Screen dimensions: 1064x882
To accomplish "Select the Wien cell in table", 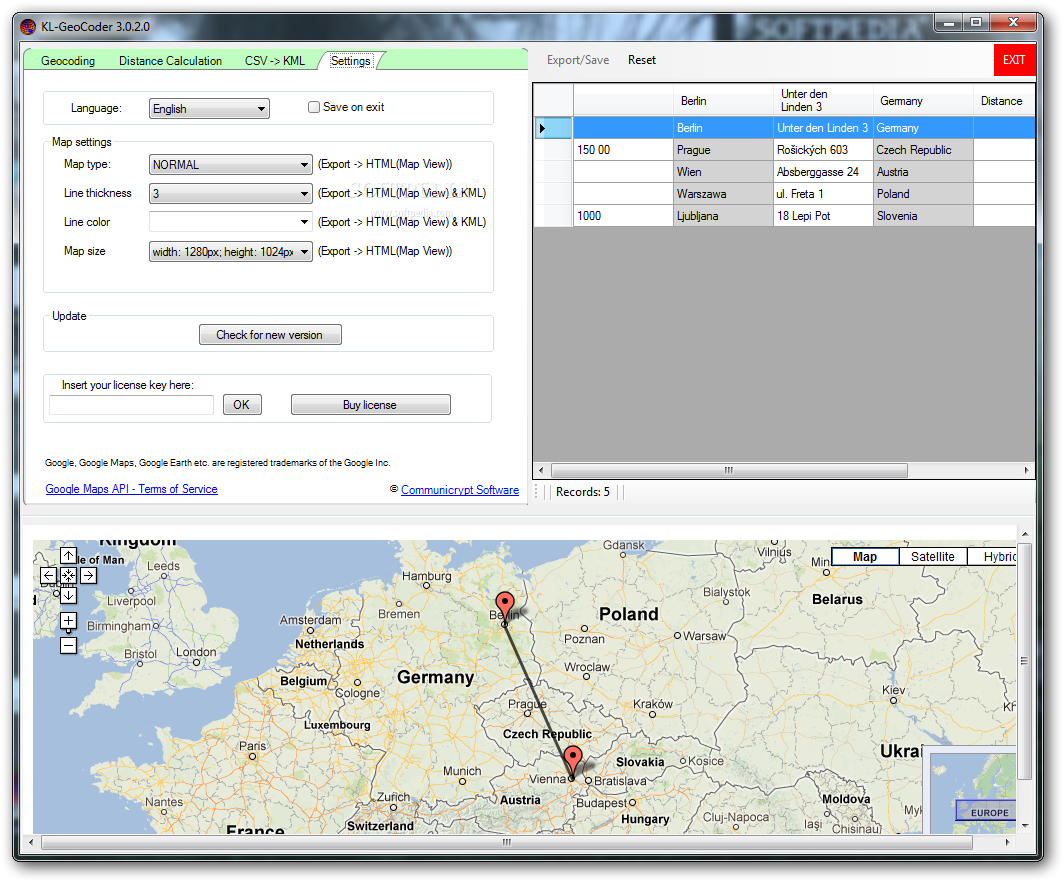I will tap(723, 172).
